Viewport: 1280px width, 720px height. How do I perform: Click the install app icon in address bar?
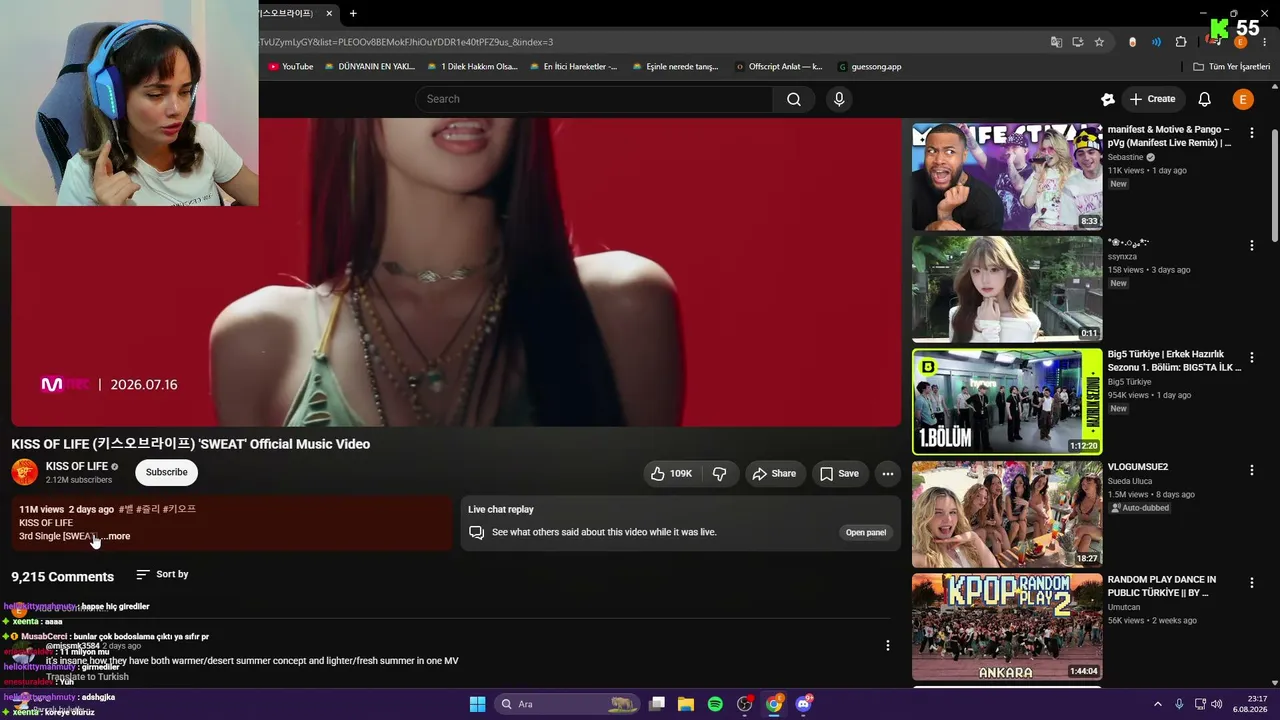(x=1078, y=42)
